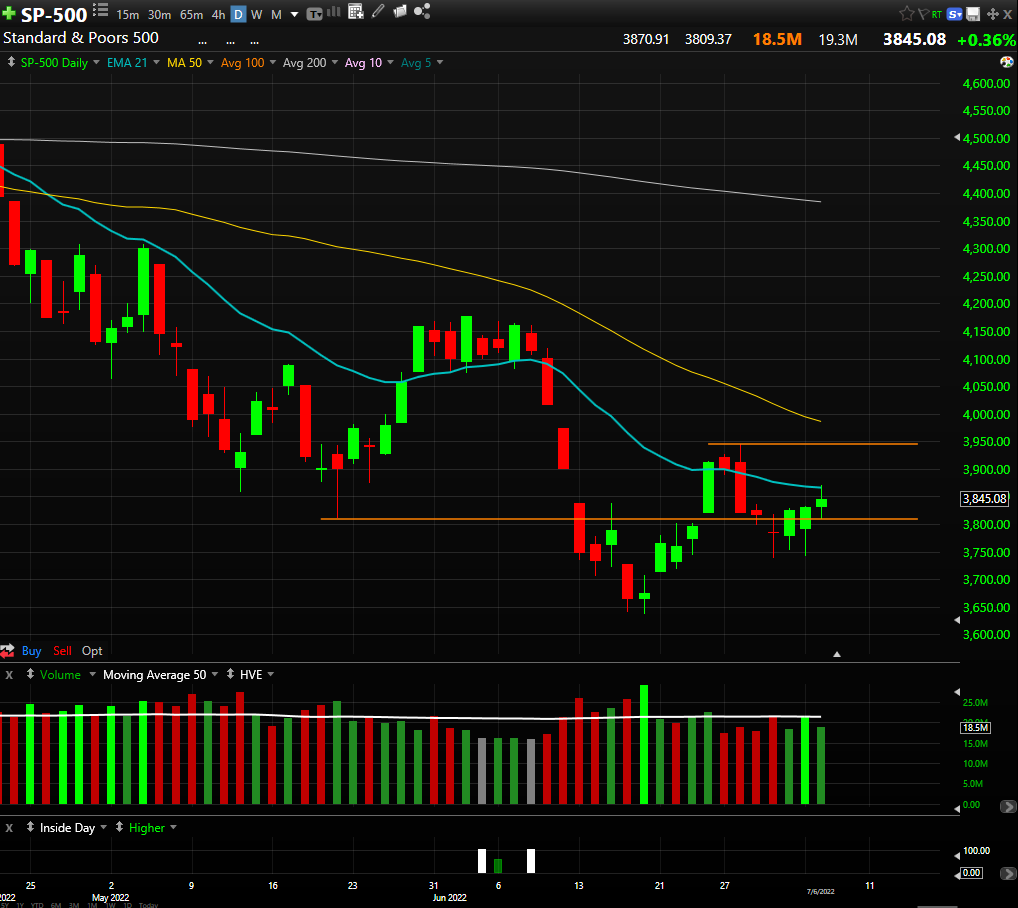This screenshot has height=908, width=1018.
Task: Click the four-arrow move window icon
Action: [992, 14]
